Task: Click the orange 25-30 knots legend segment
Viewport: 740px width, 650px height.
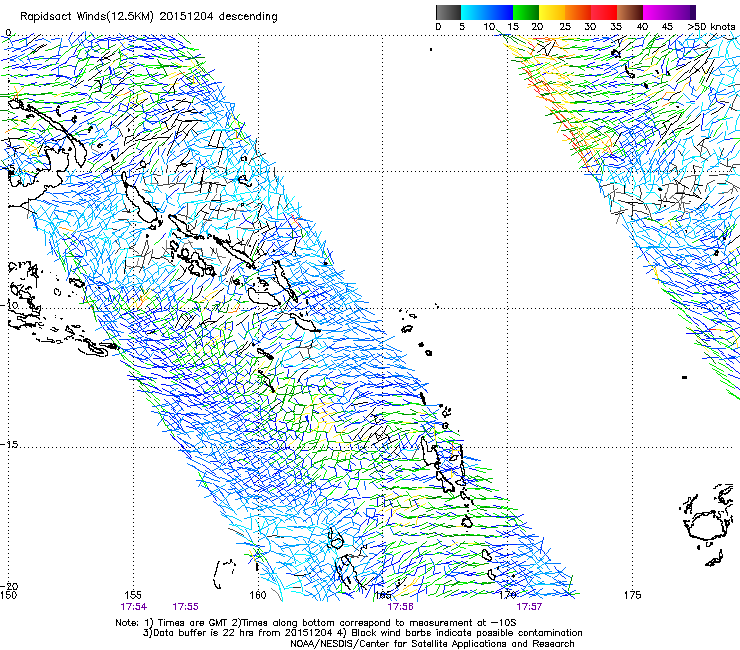Action: (578, 12)
